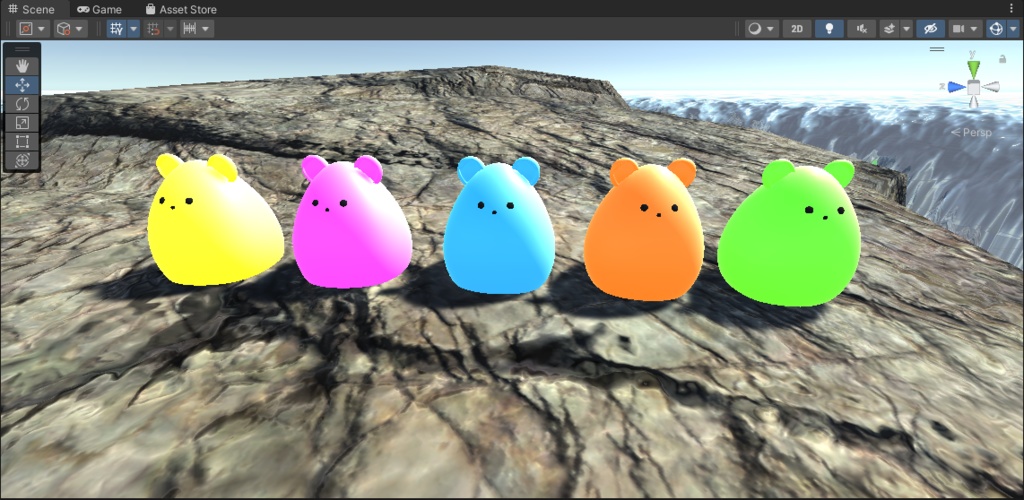Select the Rotate tool
The image size is (1024, 500).
click(22, 104)
